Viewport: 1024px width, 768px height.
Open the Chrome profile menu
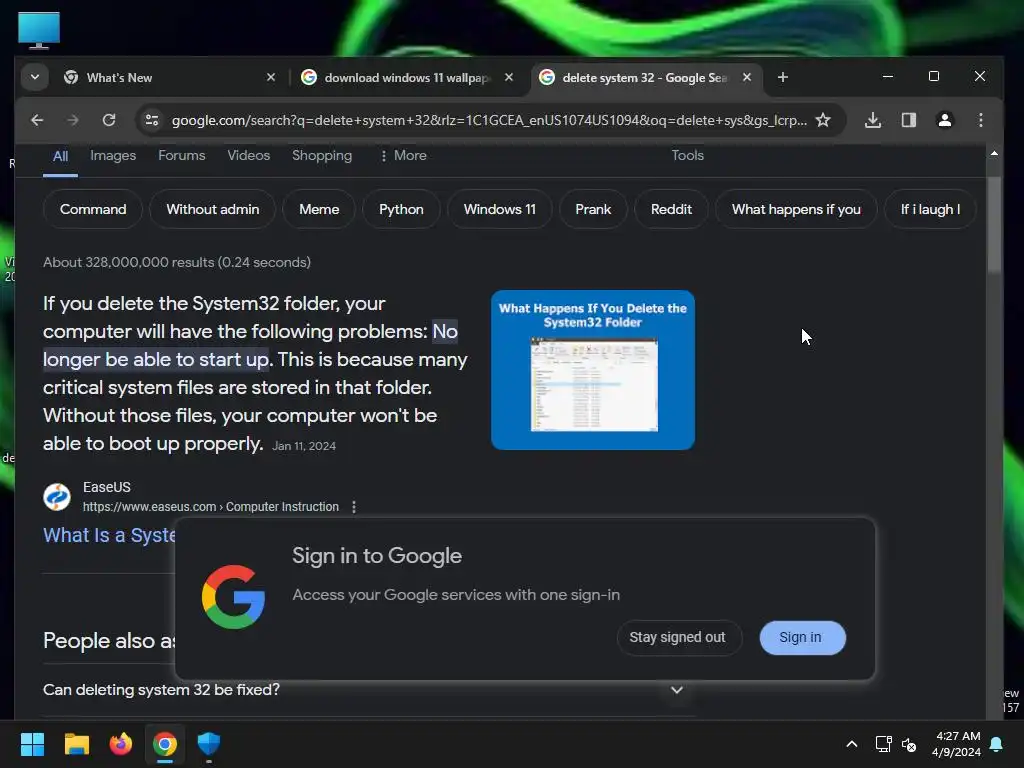pyautogui.click(x=944, y=120)
